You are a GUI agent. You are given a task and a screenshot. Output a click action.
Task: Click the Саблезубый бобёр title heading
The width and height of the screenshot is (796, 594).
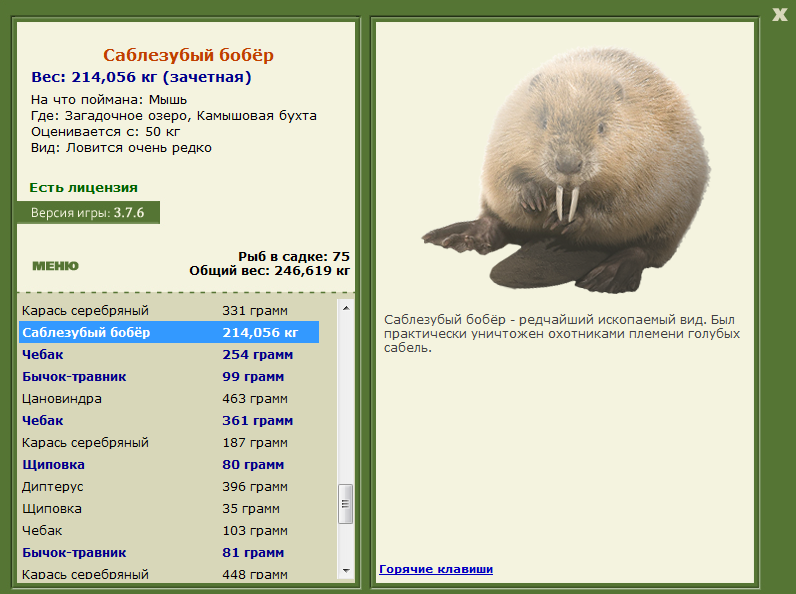coord(188,55)
